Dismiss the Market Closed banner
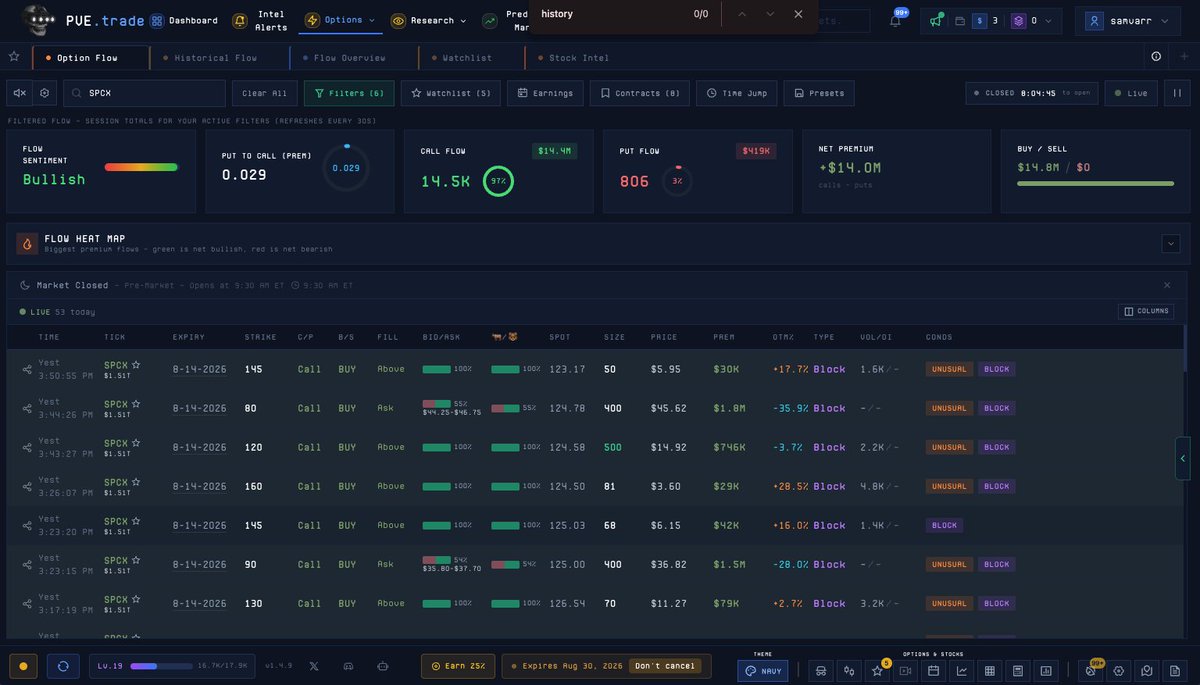Image resolution: width=1200 pixels, height=685 pixels. (1167, 285)
